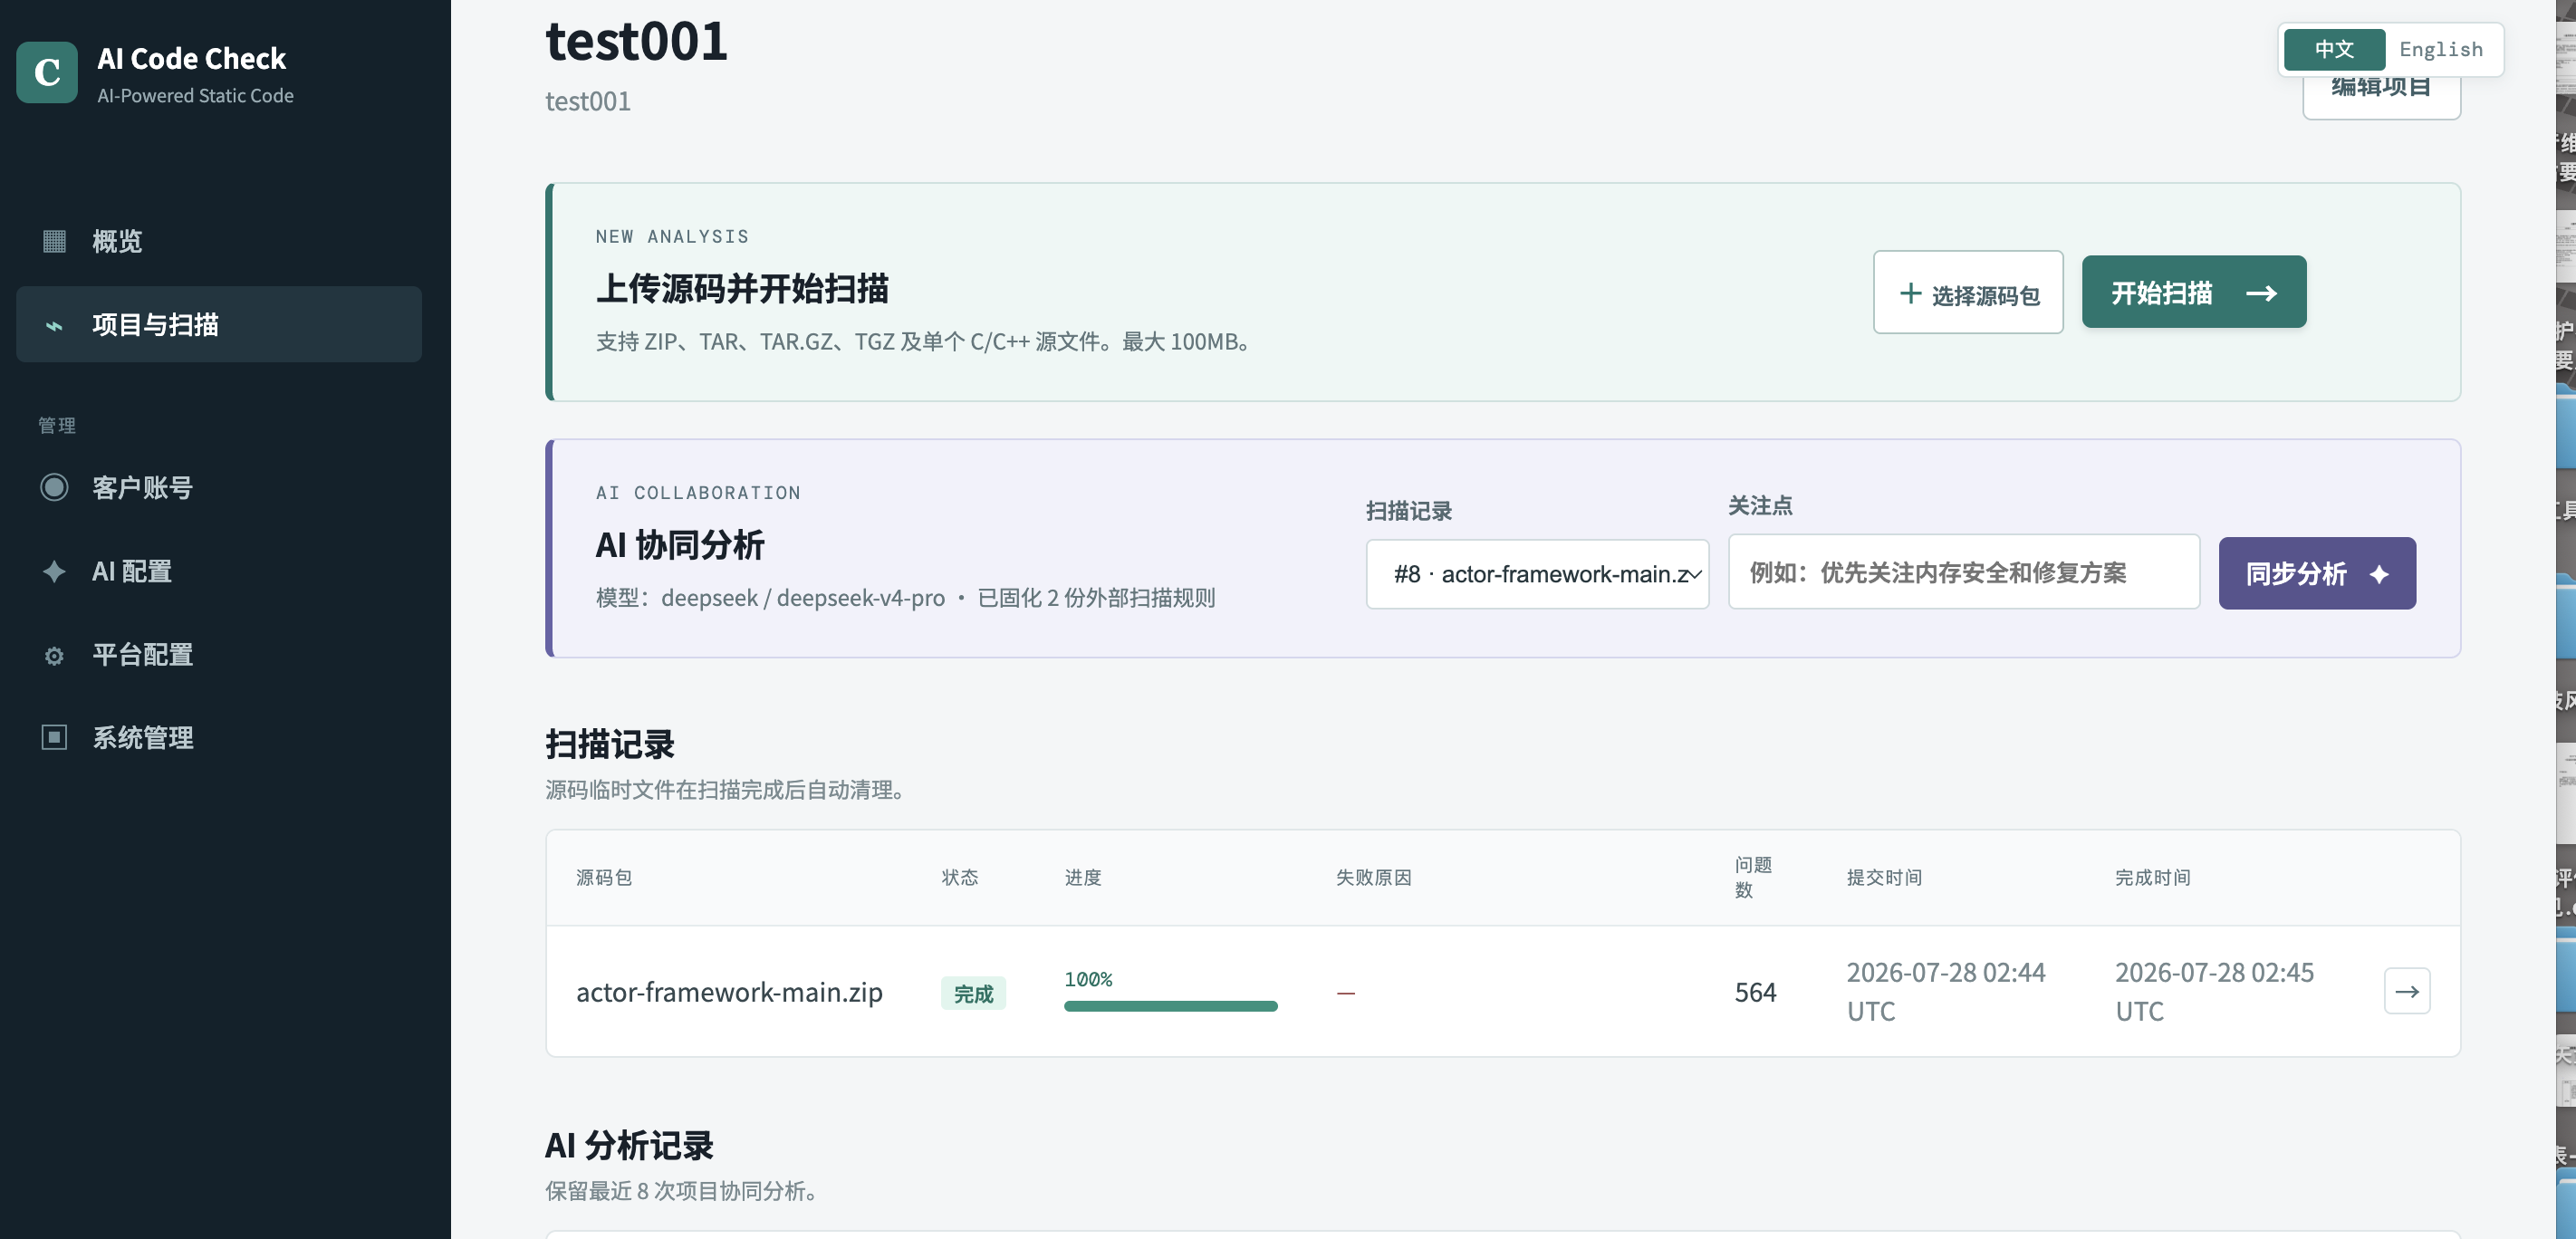Click completion time 2026-07-28 02:45 UTC
Image resolution: width=2576 pixels, height=1239 pixels.
(x=2214, y=991)
